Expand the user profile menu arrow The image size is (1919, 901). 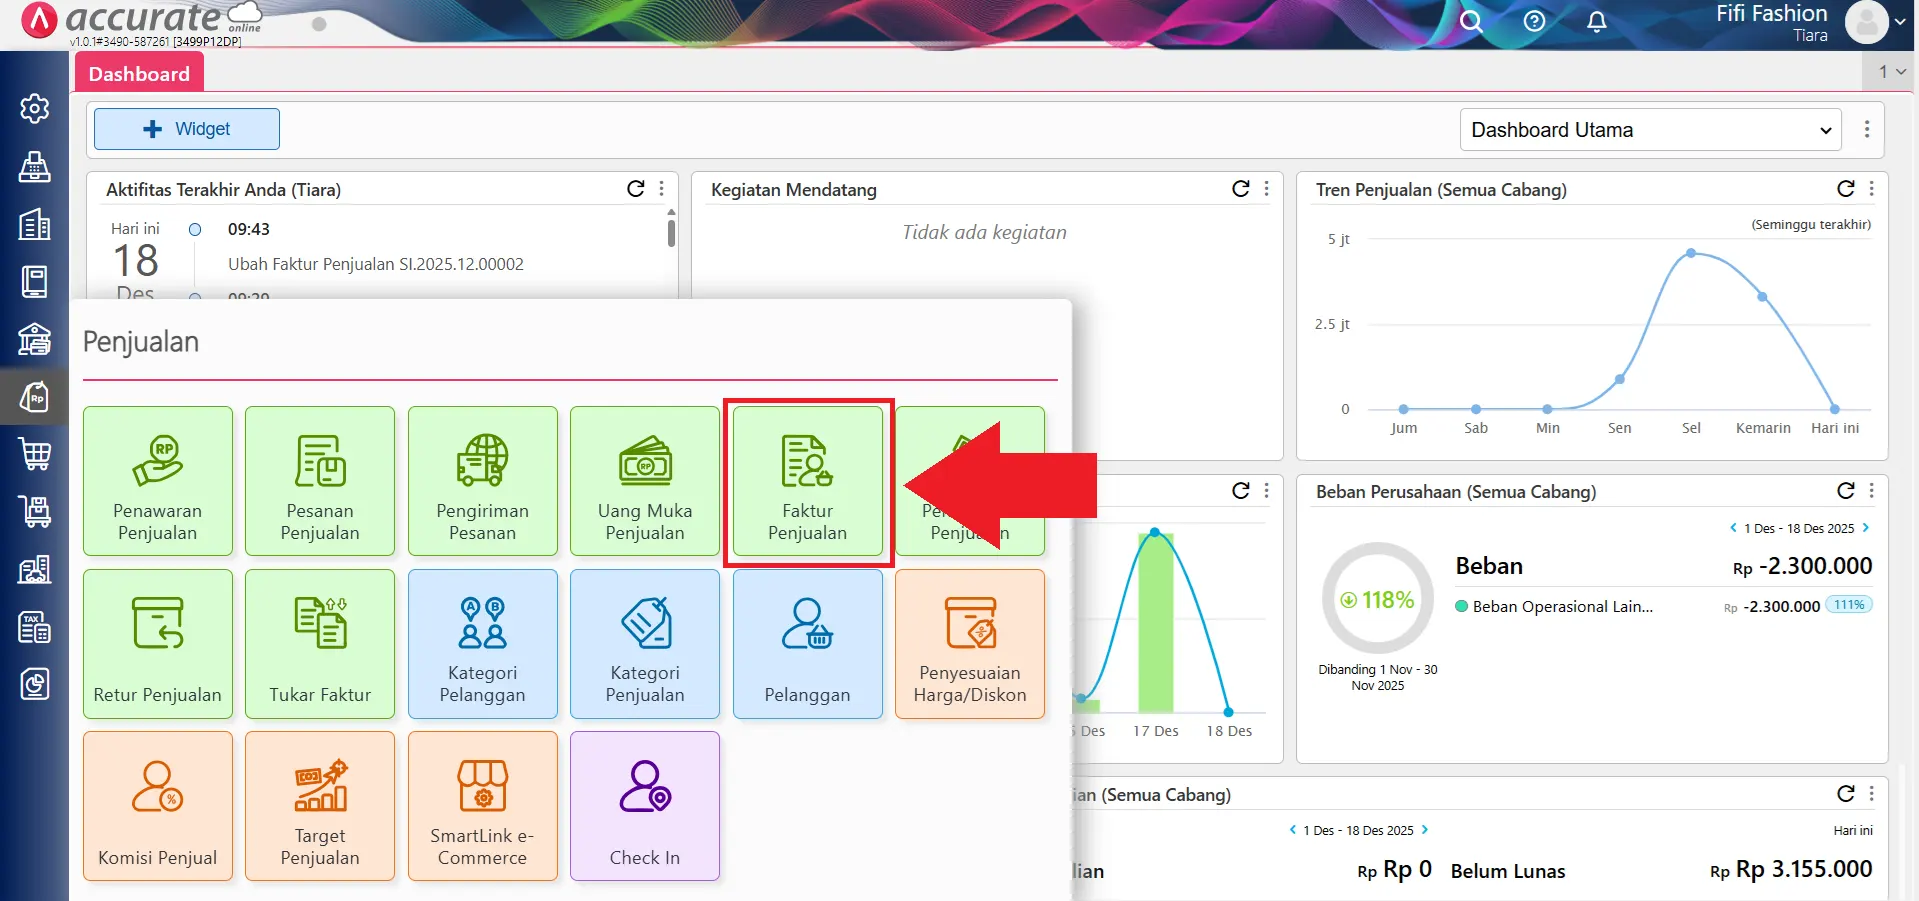1899,21
